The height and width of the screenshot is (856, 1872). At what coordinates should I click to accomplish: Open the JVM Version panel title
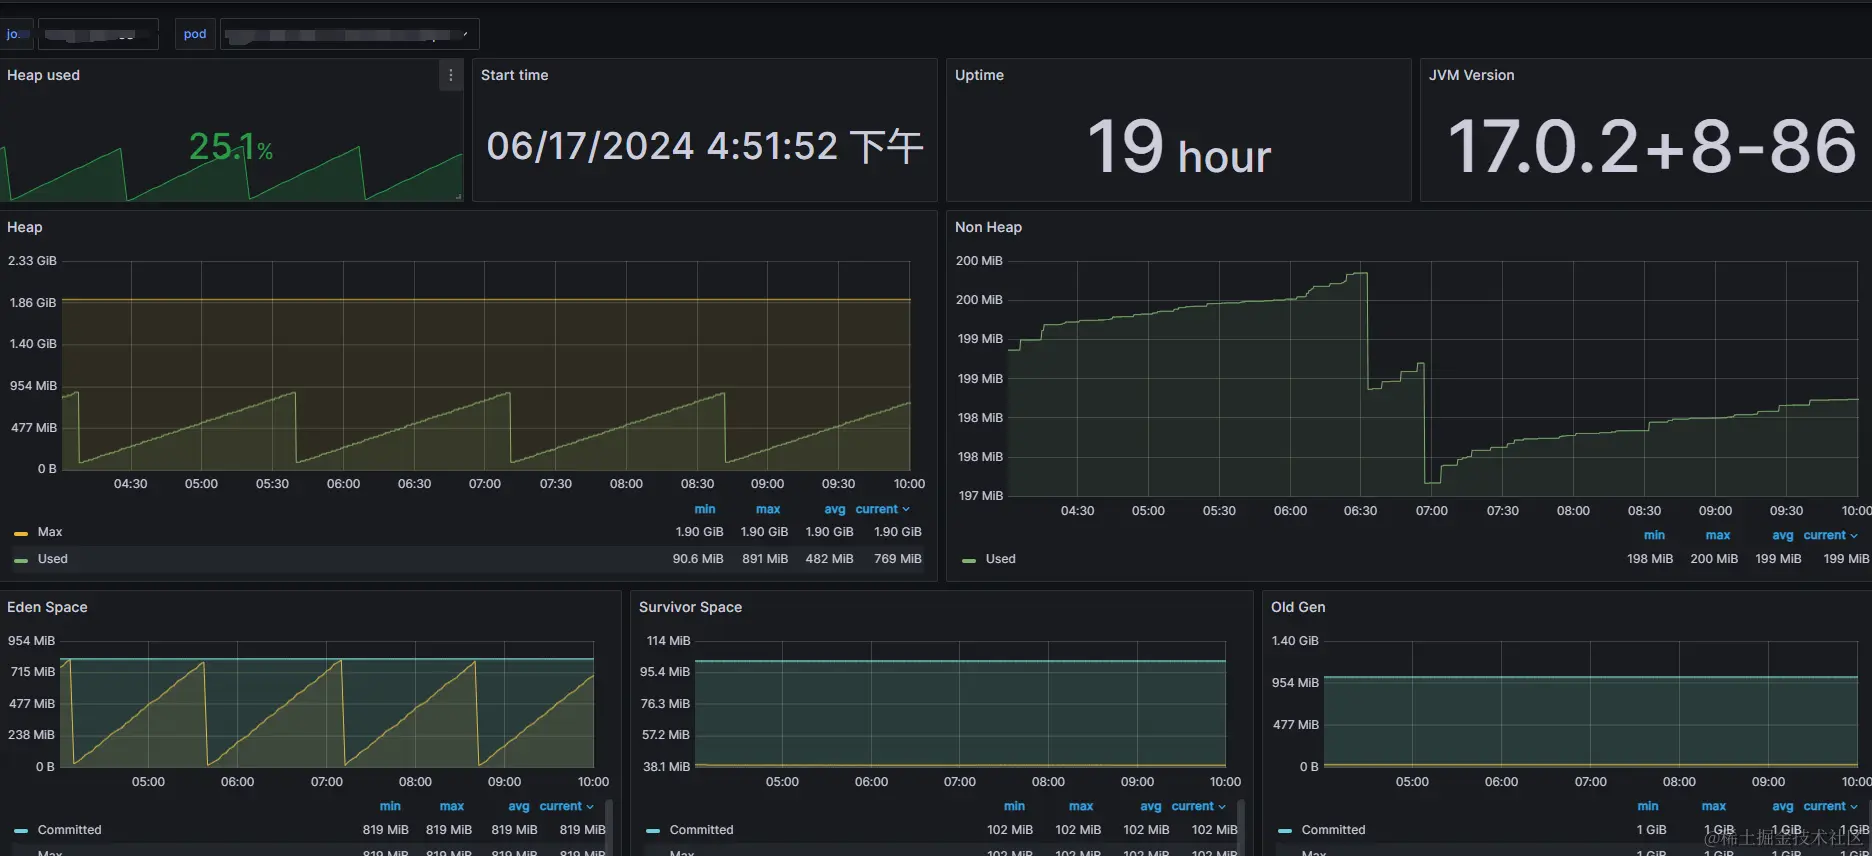(1471, 75)
